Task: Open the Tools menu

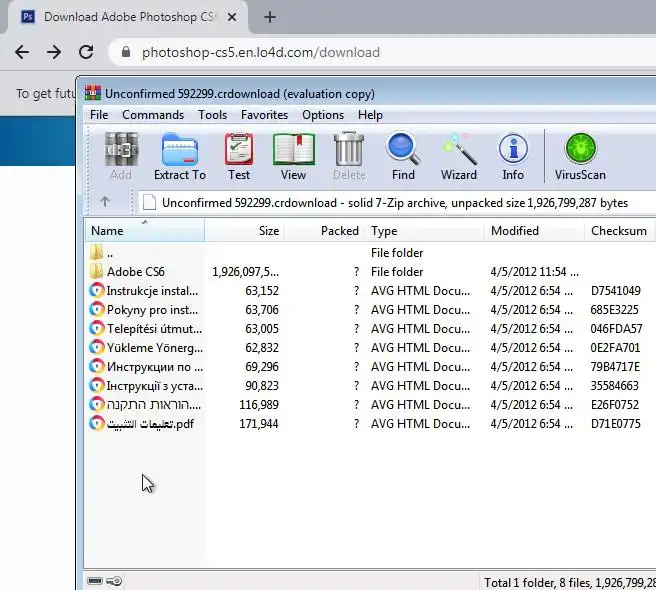Action: point(213,115)
